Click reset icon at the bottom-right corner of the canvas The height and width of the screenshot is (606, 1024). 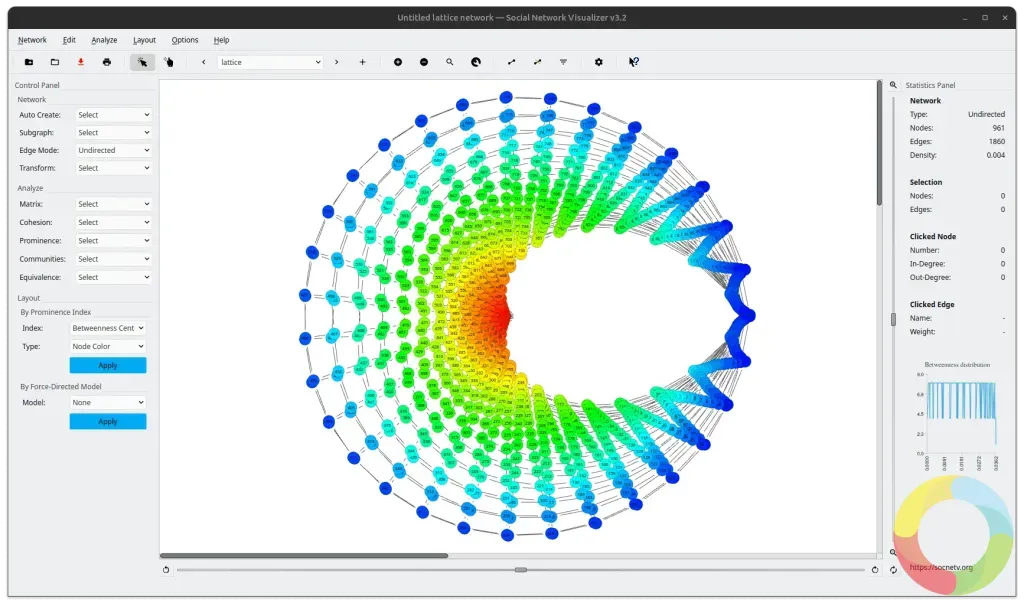coord(893,570)
